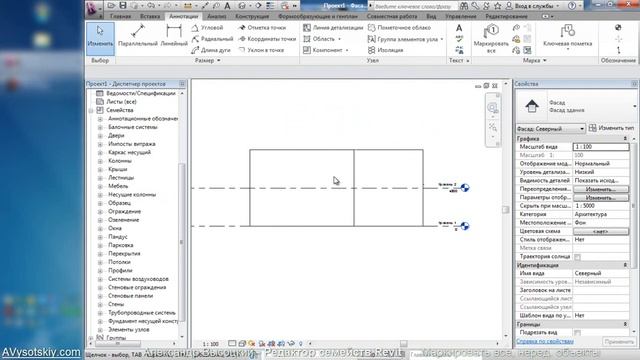Start the Пометочное облако revision cloud tool
640x360 pixels.
(399, 27)
